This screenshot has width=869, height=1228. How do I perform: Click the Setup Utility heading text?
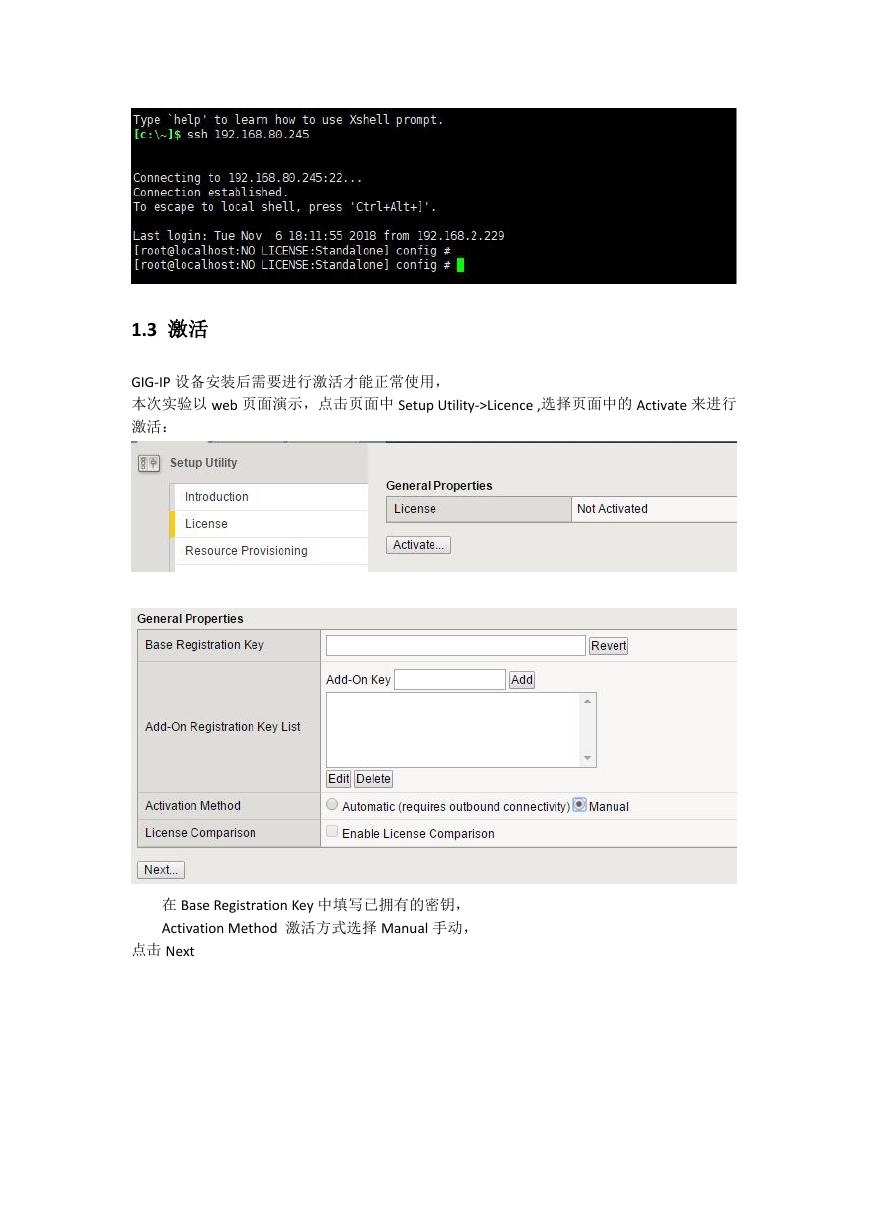pos(204,463)
